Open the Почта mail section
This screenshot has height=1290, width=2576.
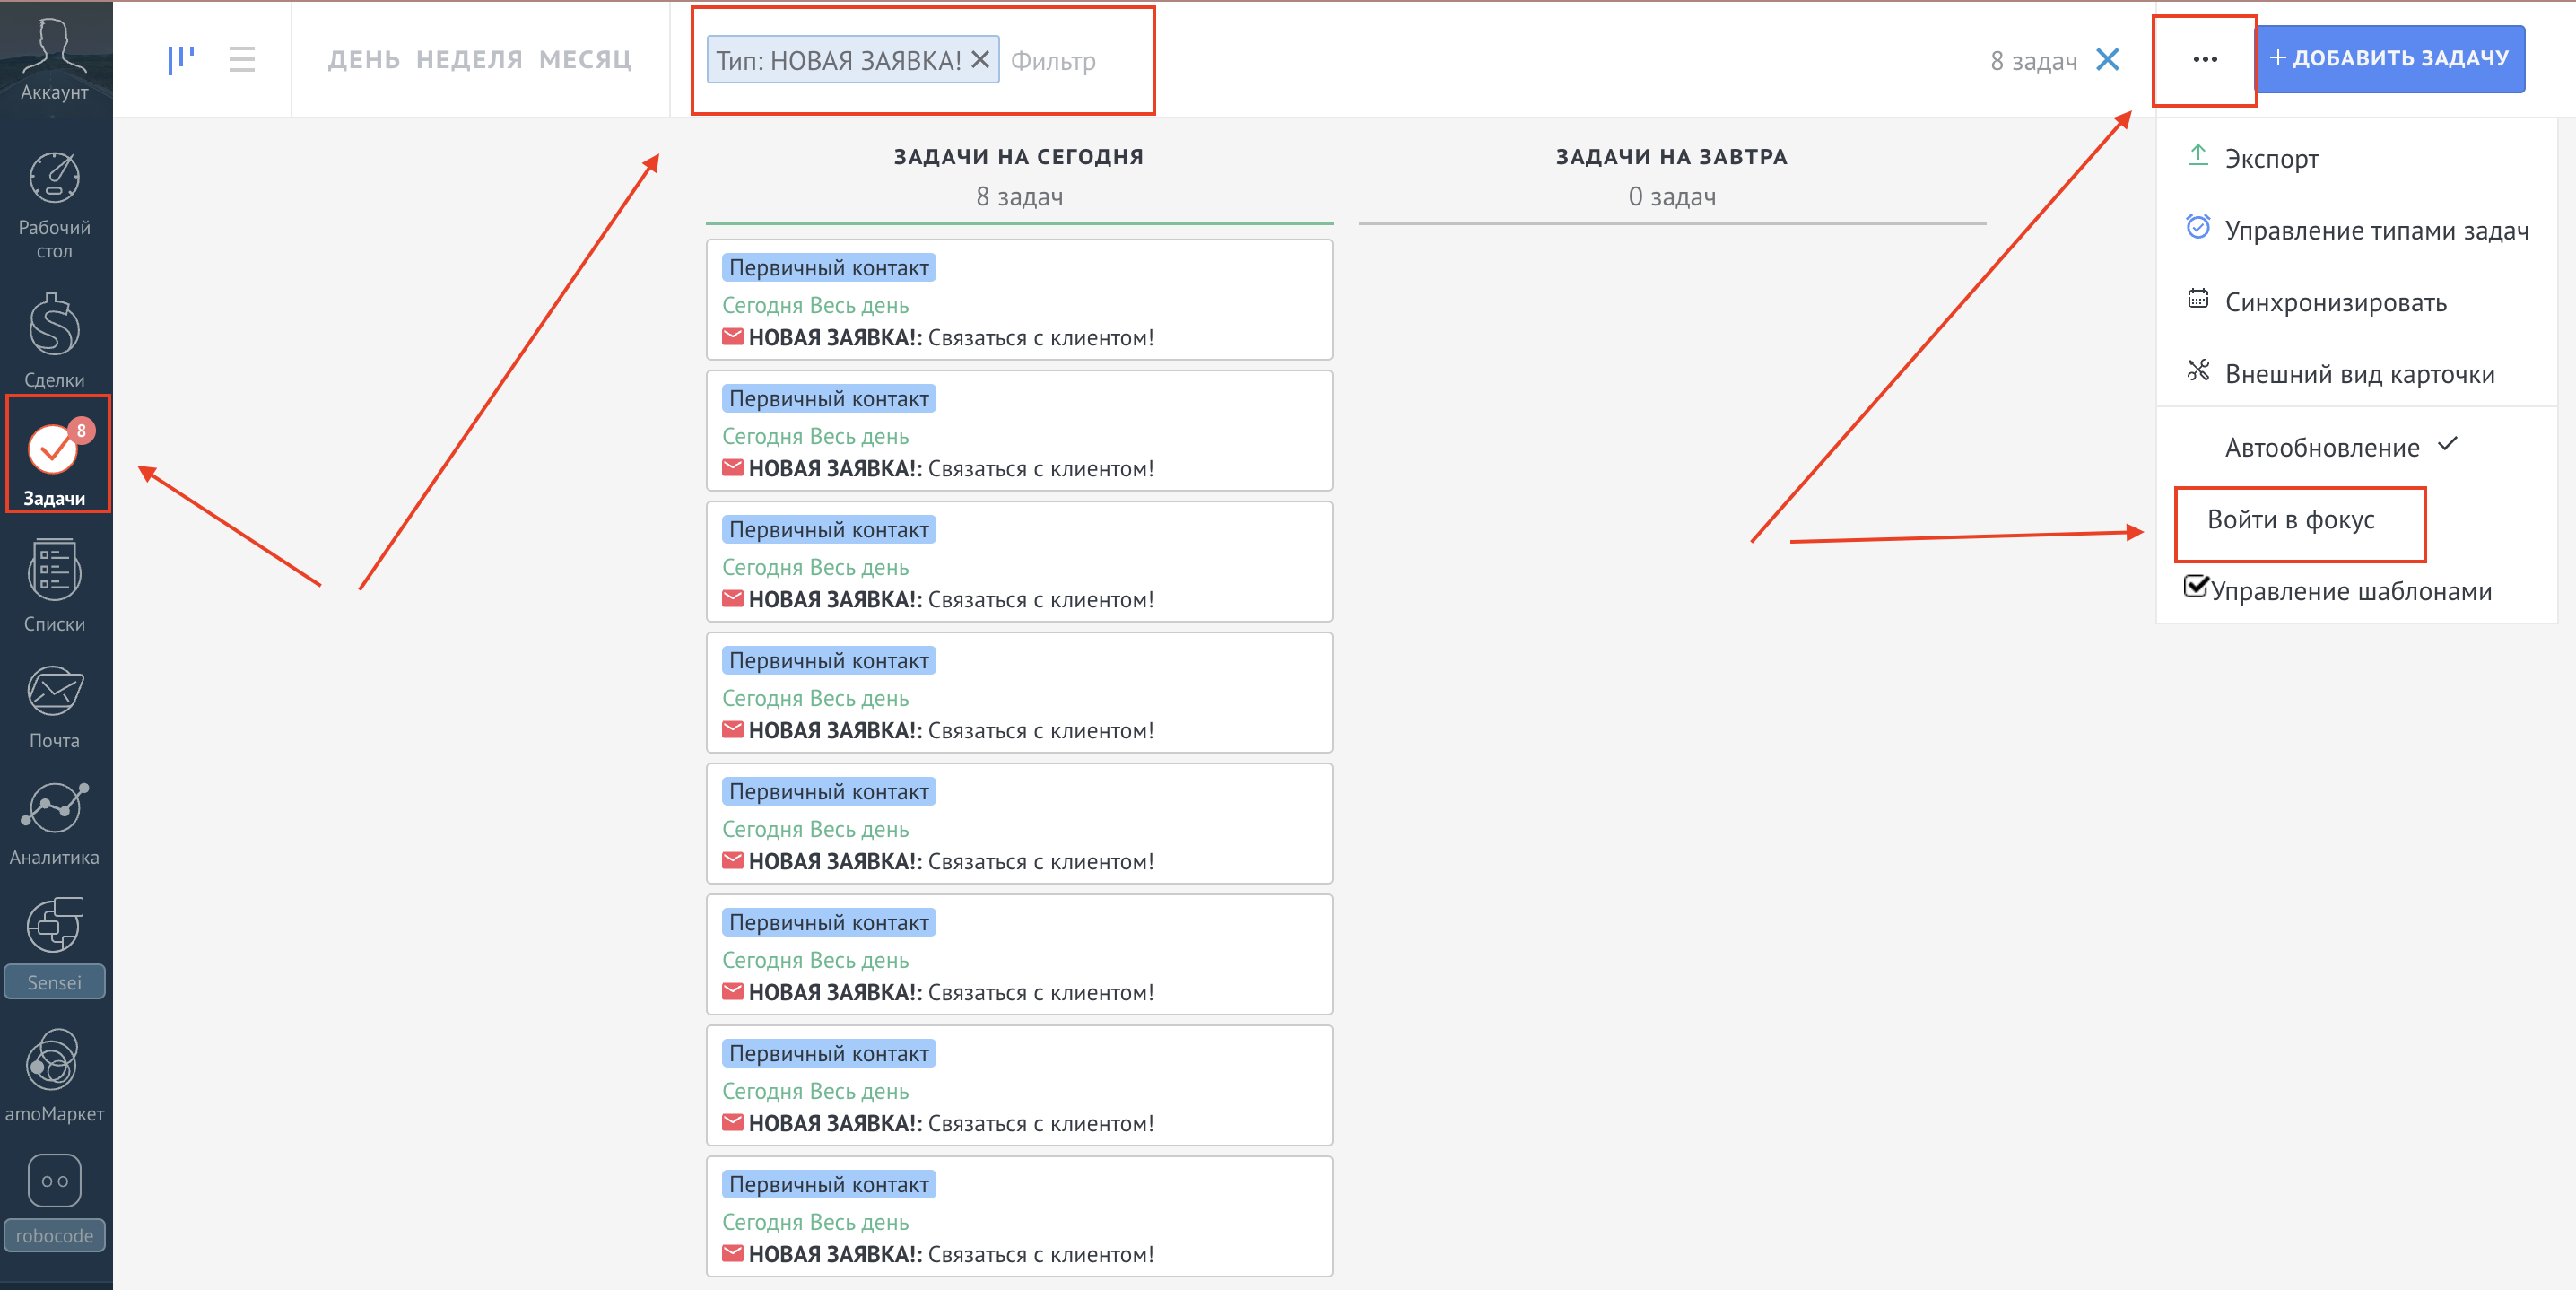(54, 706)
